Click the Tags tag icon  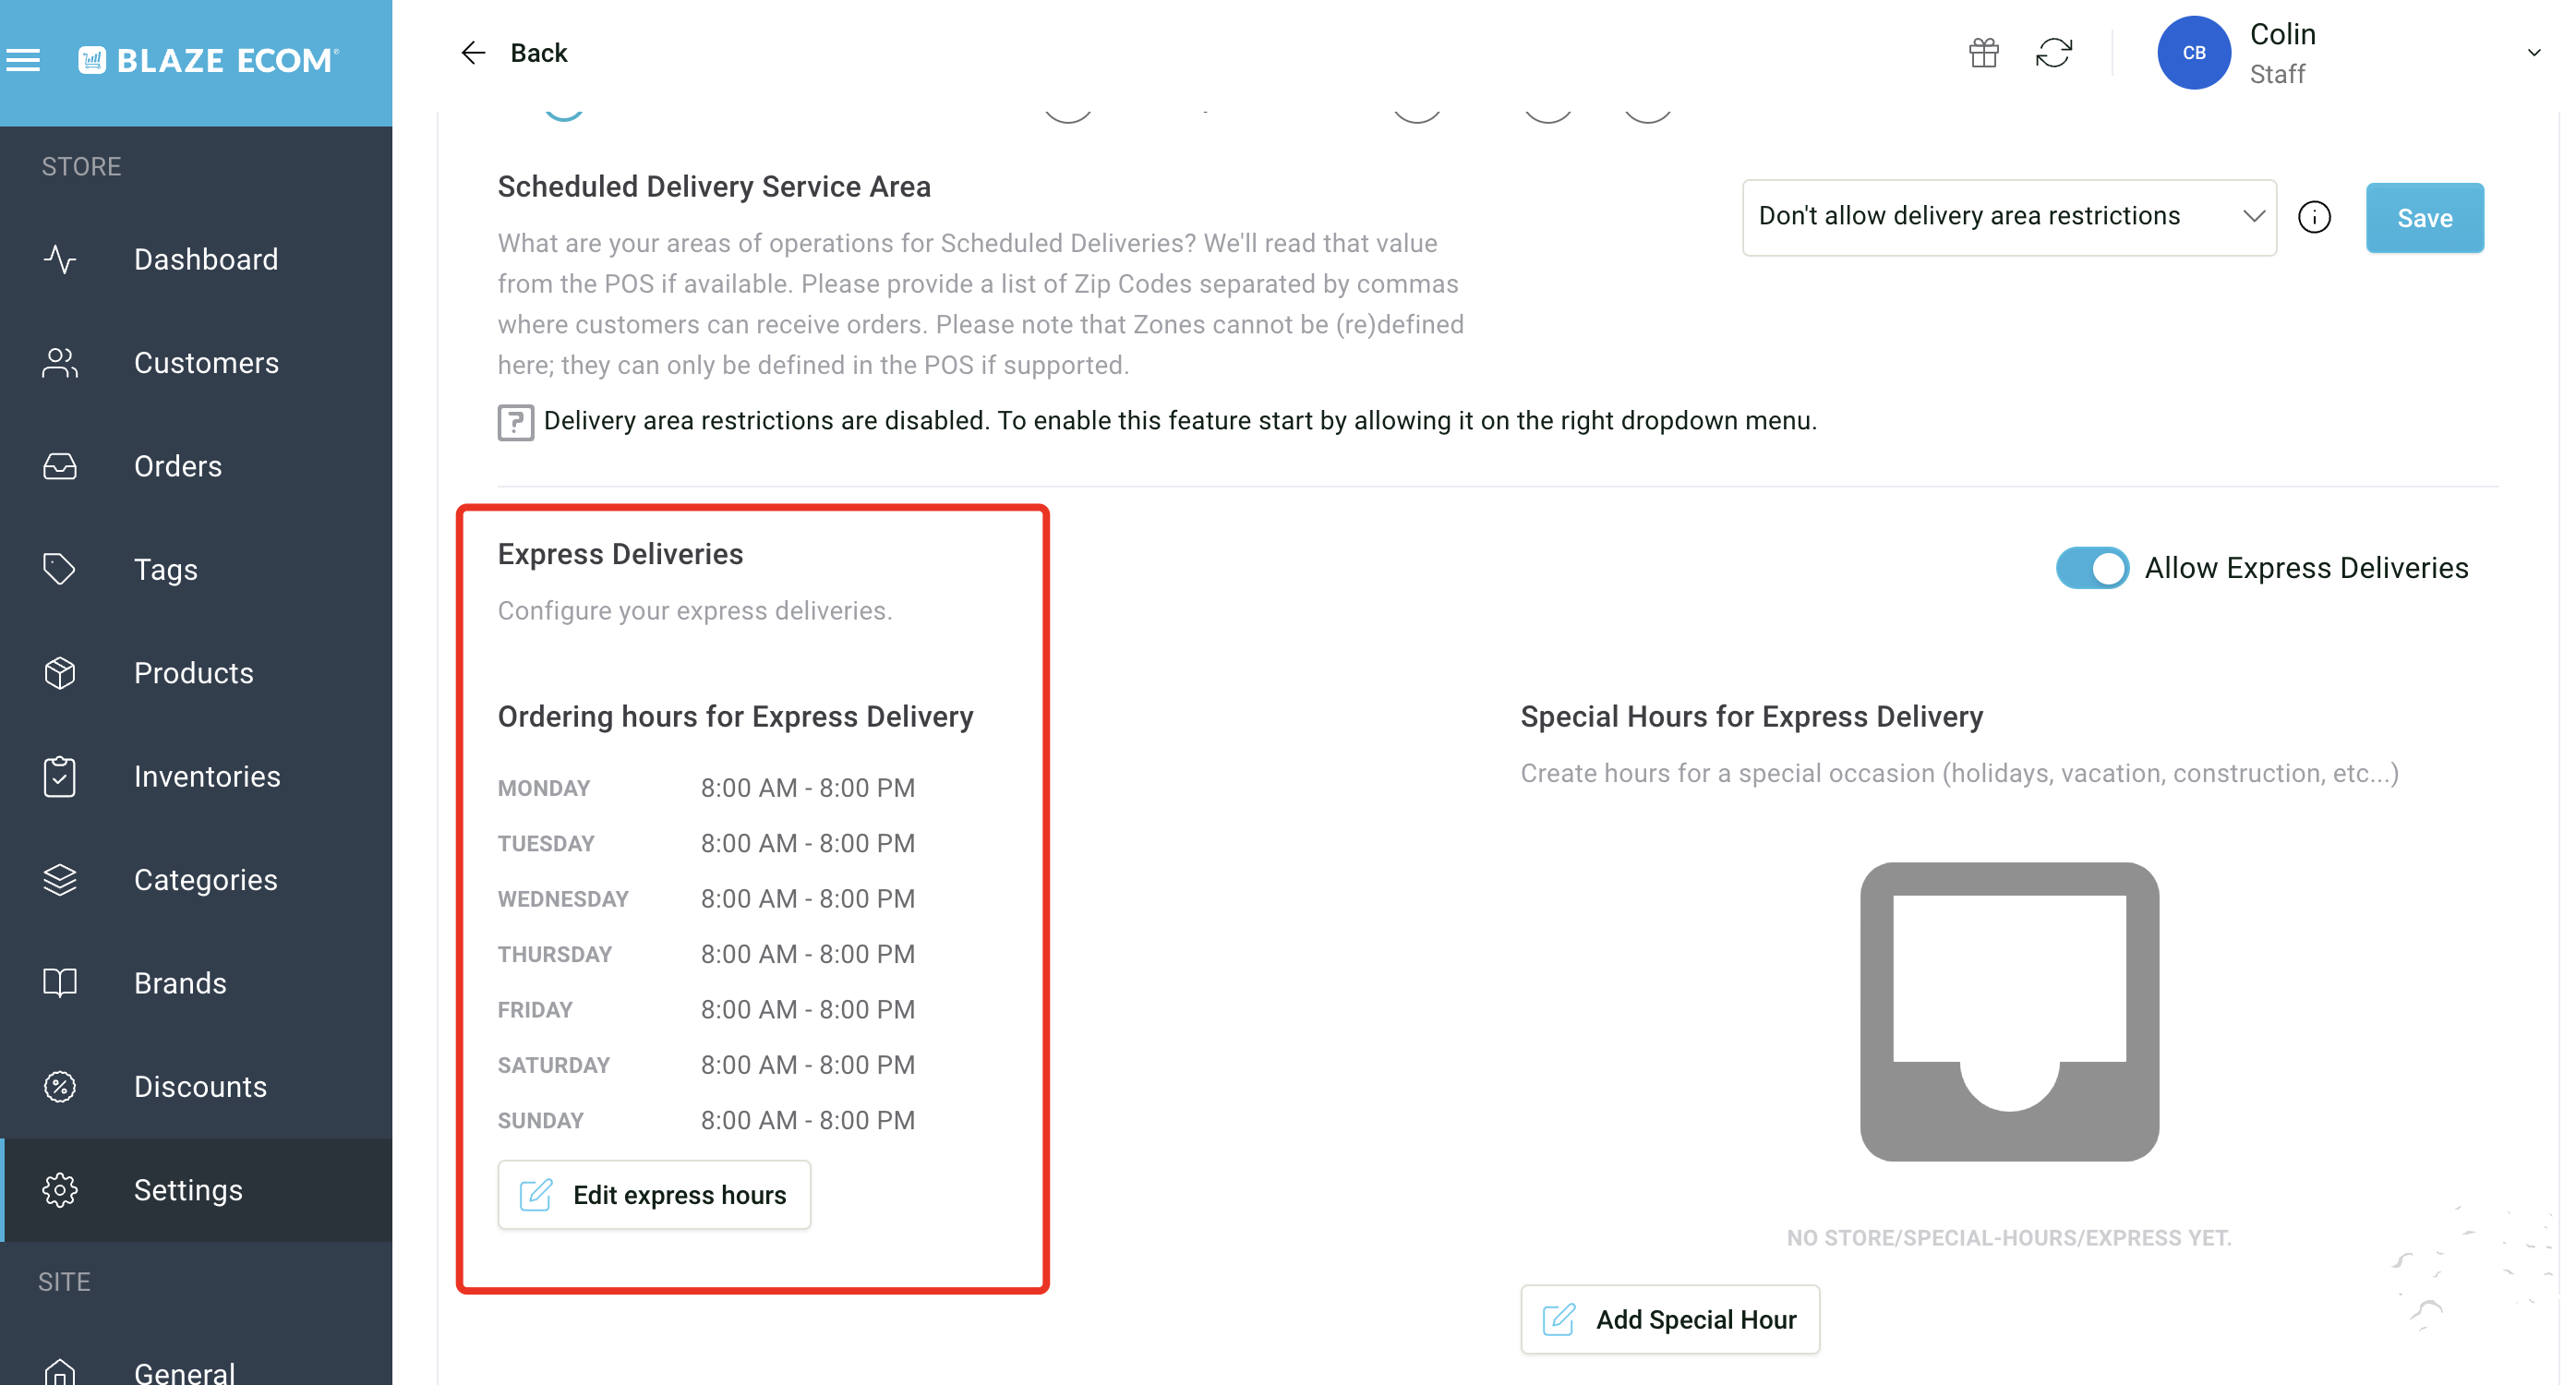pos(60,570)
